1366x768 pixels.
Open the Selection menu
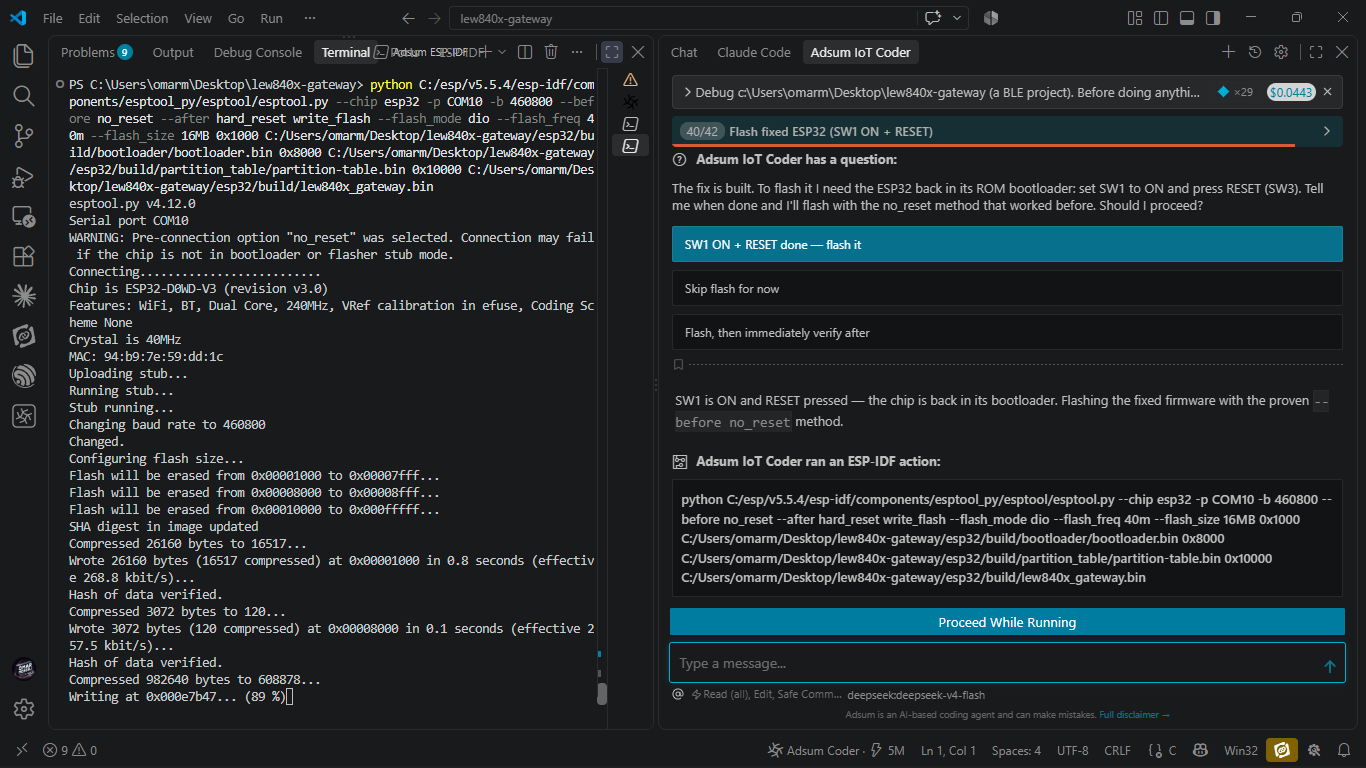pyautogui.click(x=142, y=18)
